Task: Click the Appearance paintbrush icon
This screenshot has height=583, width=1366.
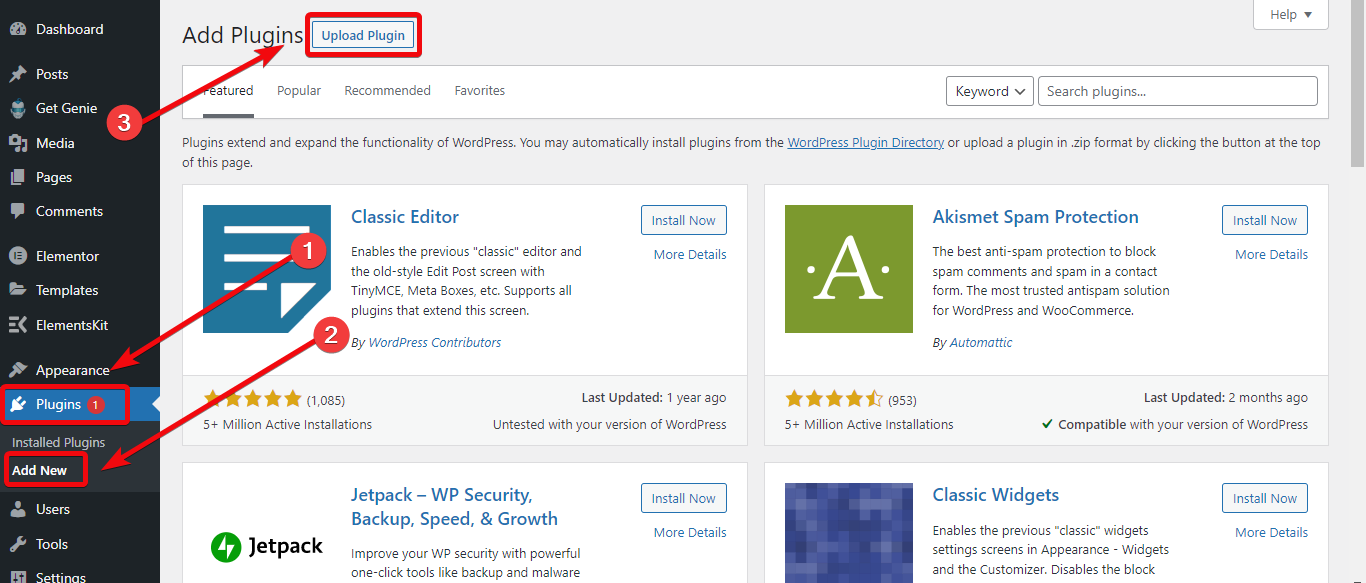Action: [x=18, y=370]
